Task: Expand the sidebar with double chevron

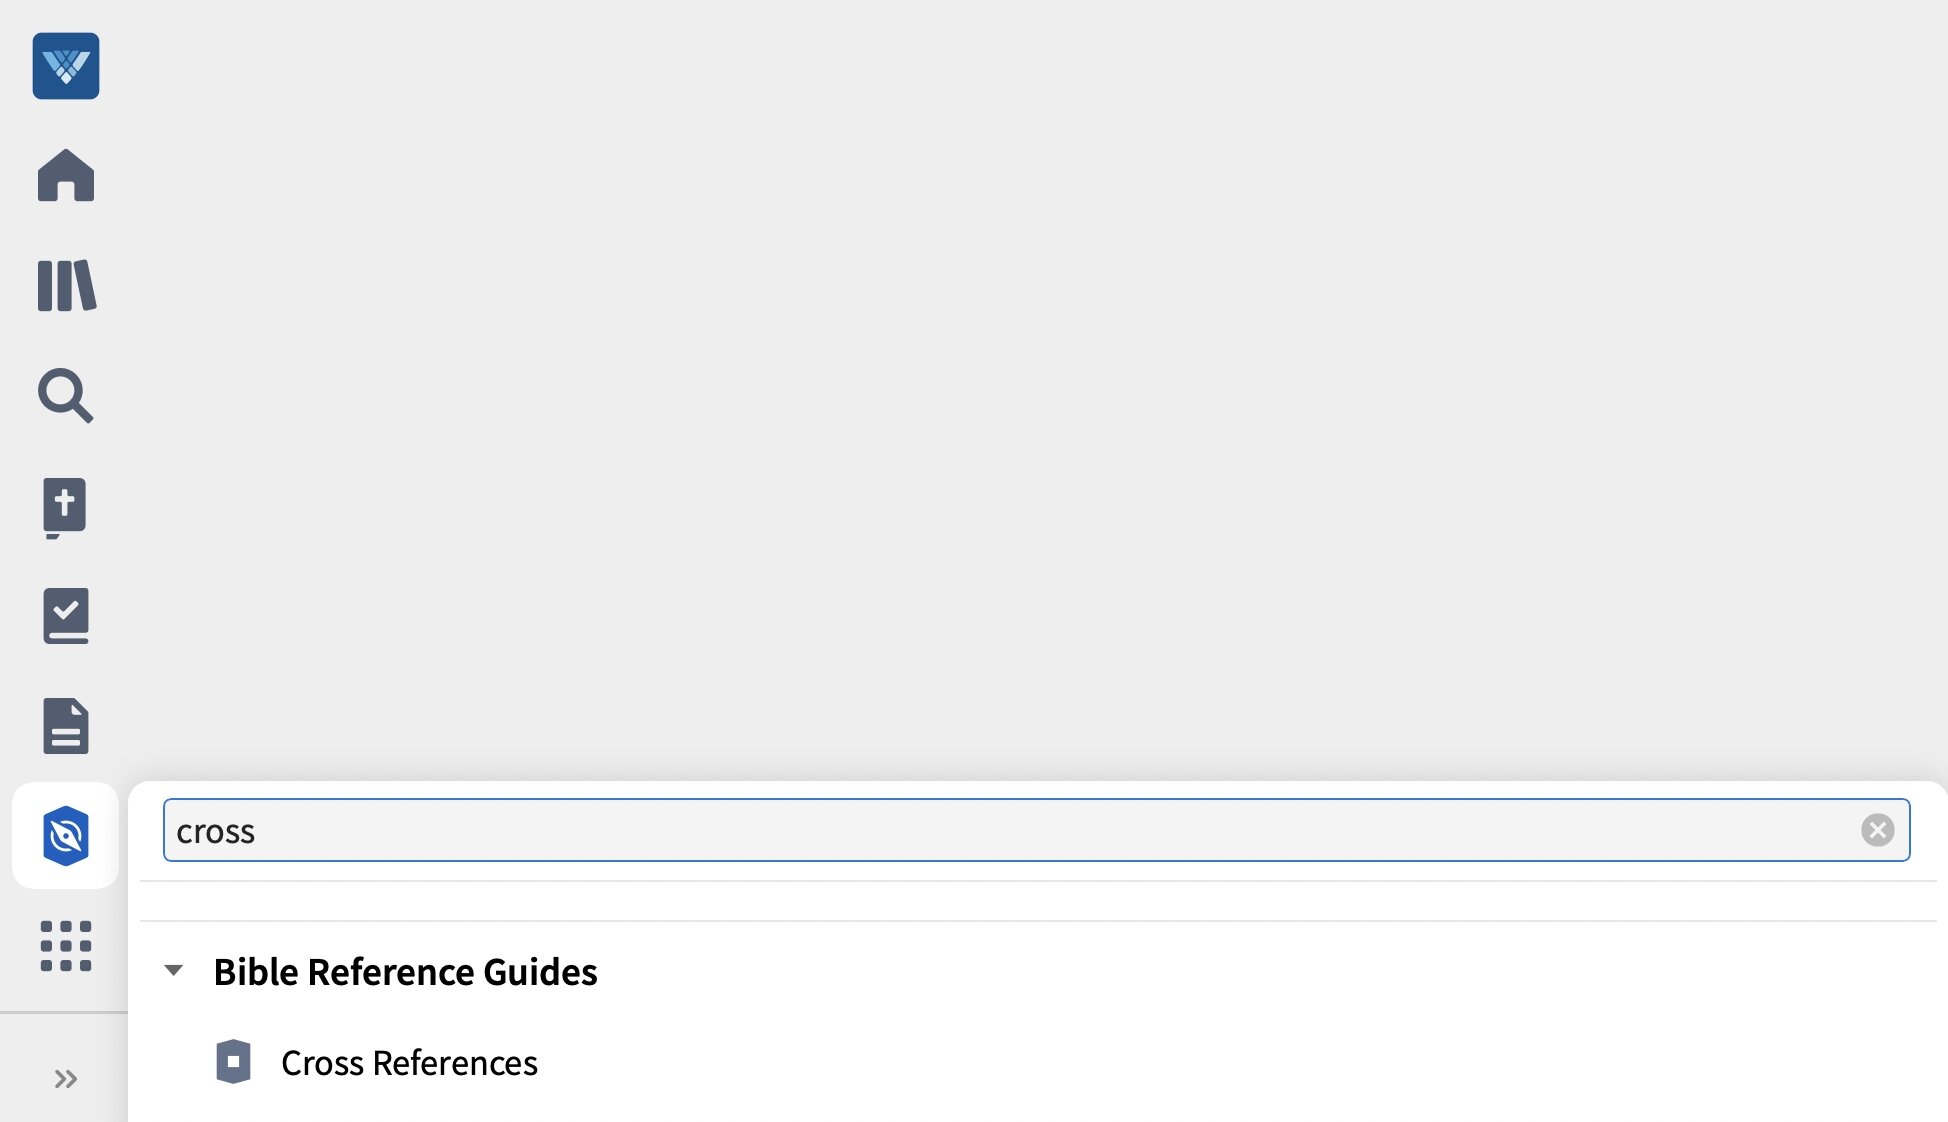Action: tap(66, 1079)
